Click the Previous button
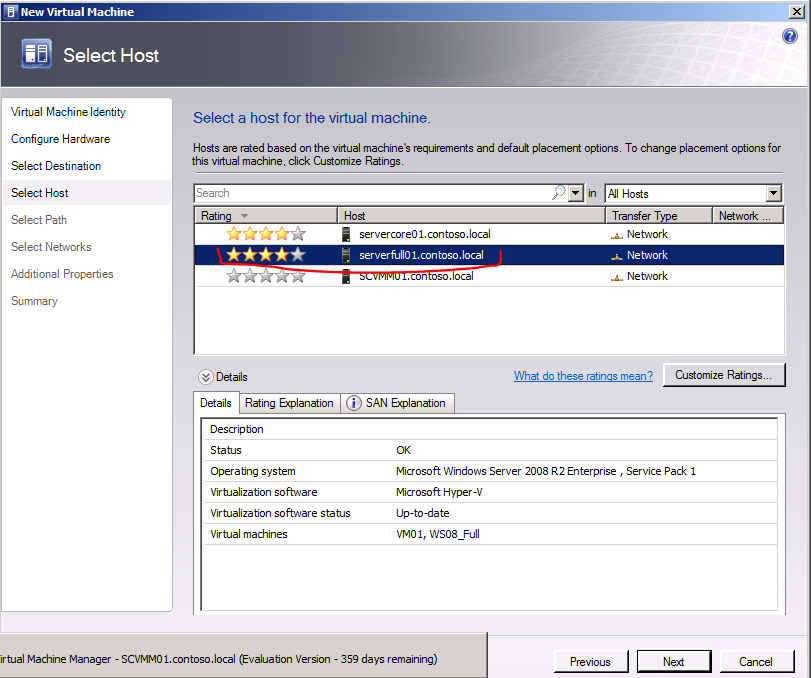 click(x=591, y=661)
